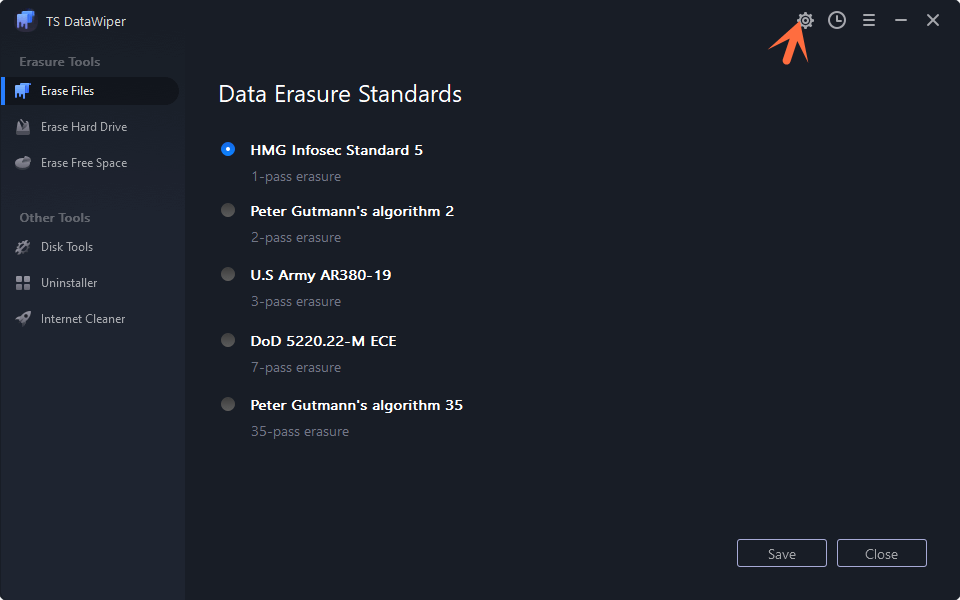Image resolution: width=960 pixels, height=600 pixels.
Task: Select the Erase Hard Drive tool icon
Action: (22, 127)
